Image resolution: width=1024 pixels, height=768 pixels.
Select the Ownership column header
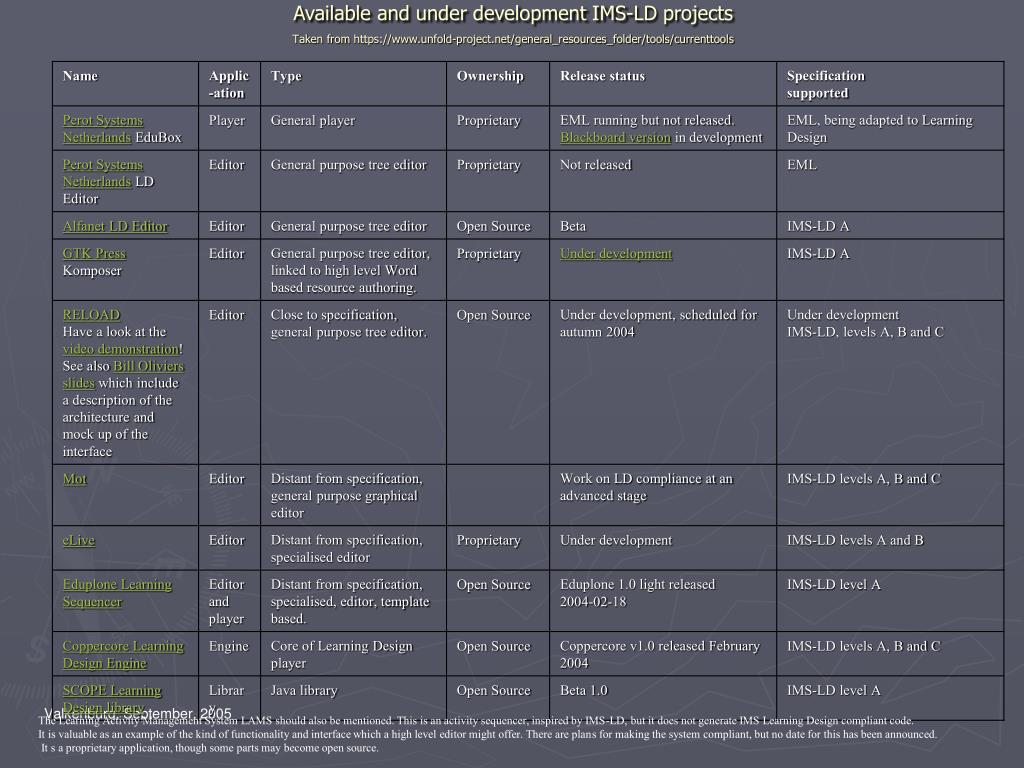coord(498,84)
